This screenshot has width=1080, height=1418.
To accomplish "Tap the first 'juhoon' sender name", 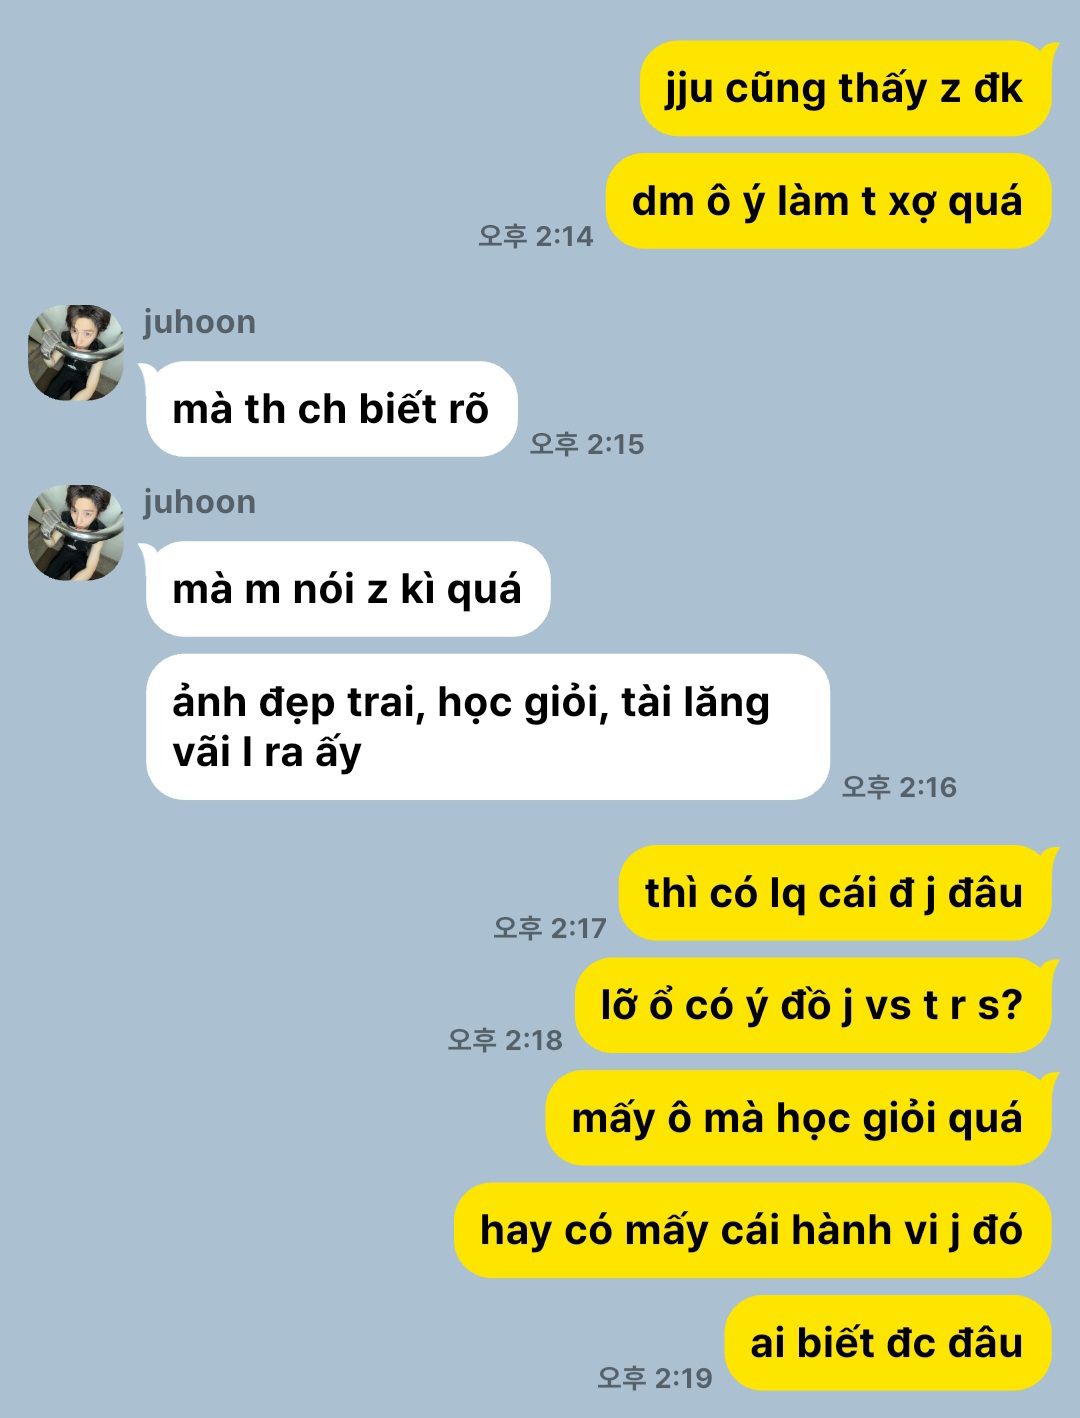I will coord(199,322).
